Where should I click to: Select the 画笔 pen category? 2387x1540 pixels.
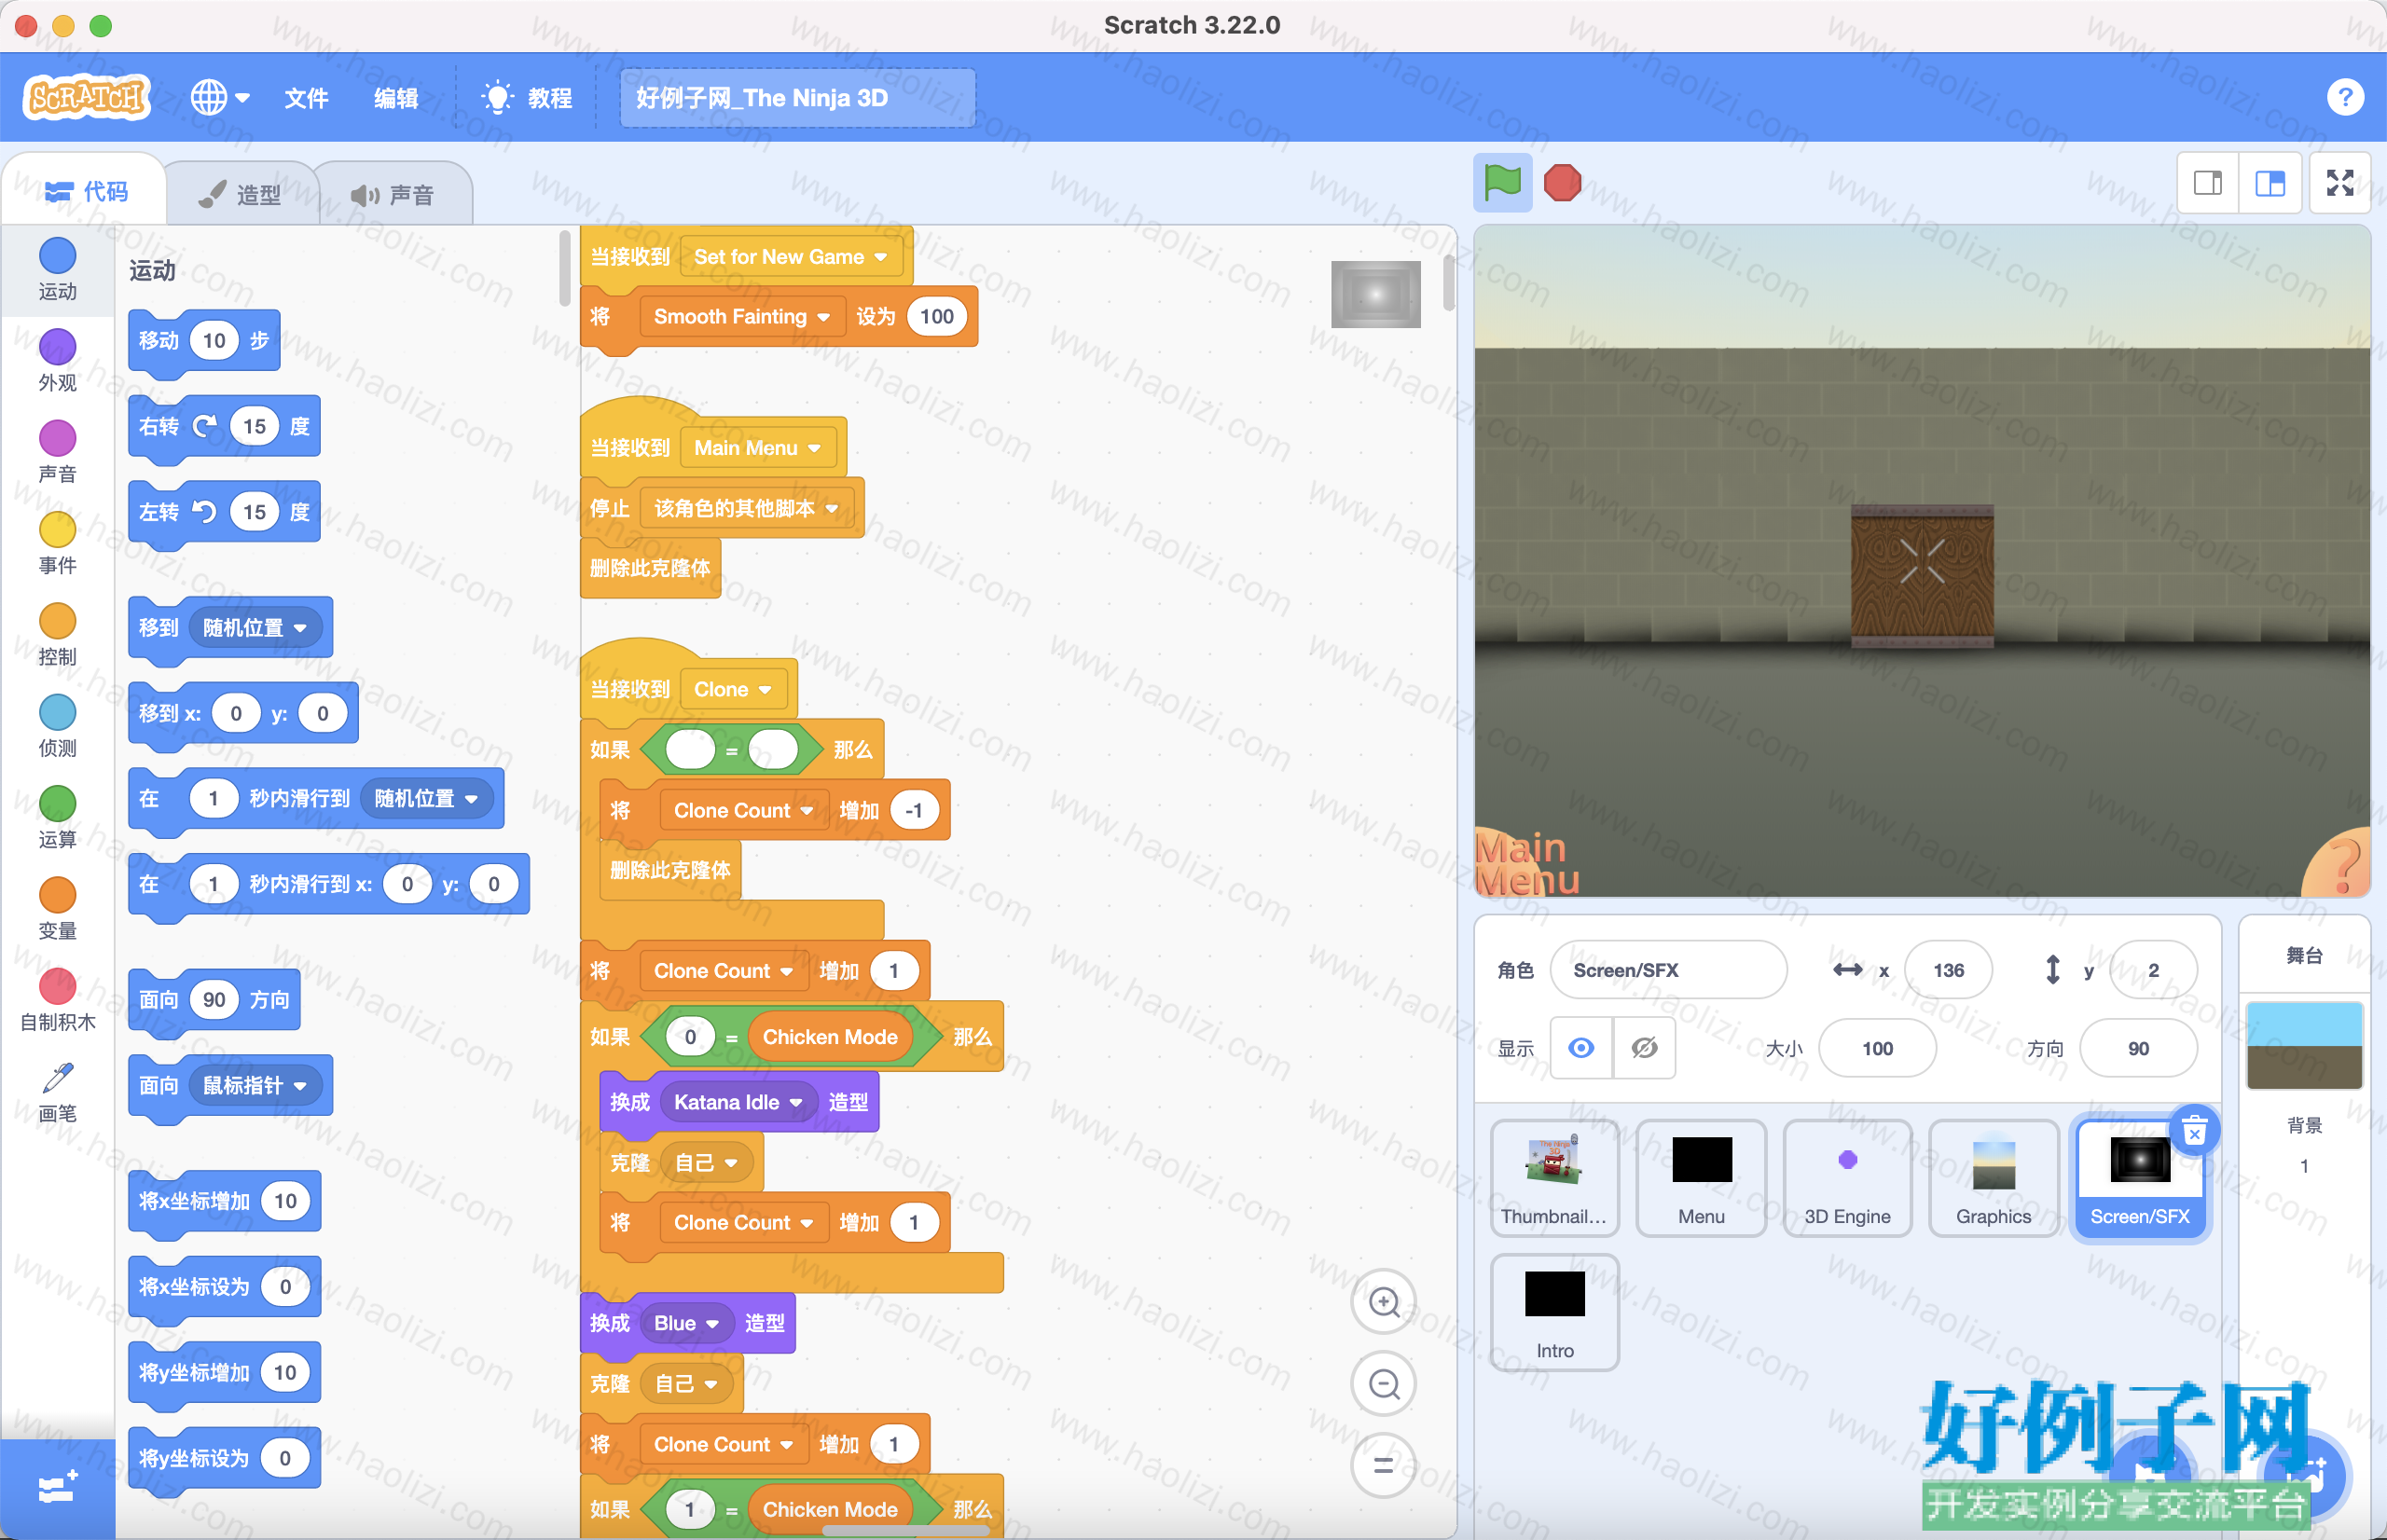click(57, 1092)
